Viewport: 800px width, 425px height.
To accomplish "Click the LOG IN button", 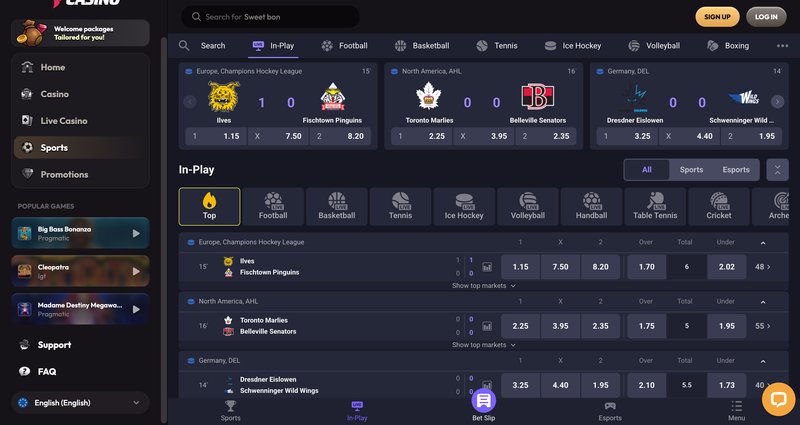I will [x=766, y=17].
